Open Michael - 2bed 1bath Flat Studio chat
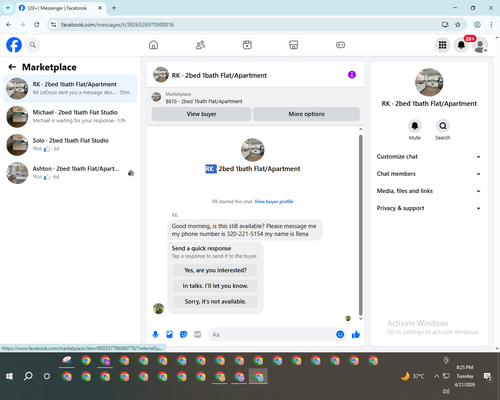Viewport: 500px width, 400px height. pos(70,117)
